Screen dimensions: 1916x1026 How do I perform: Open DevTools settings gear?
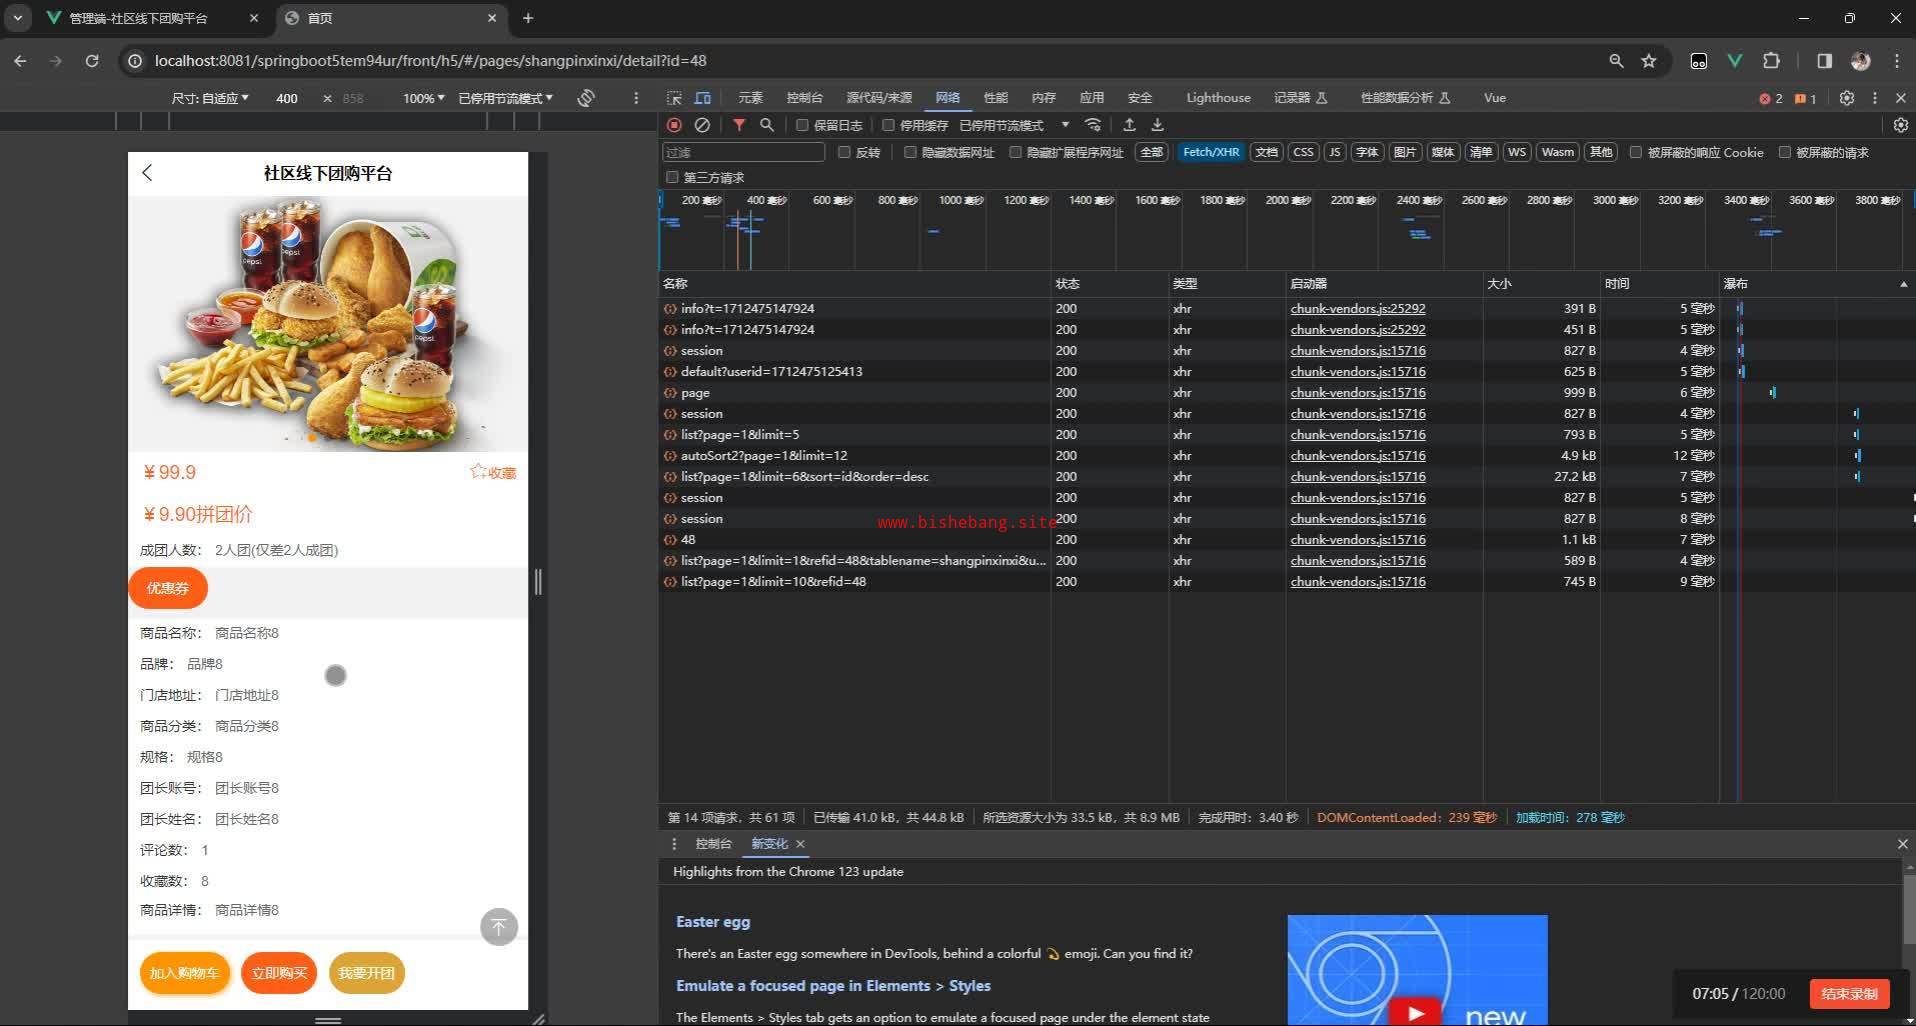click(x=1846, y=98)
